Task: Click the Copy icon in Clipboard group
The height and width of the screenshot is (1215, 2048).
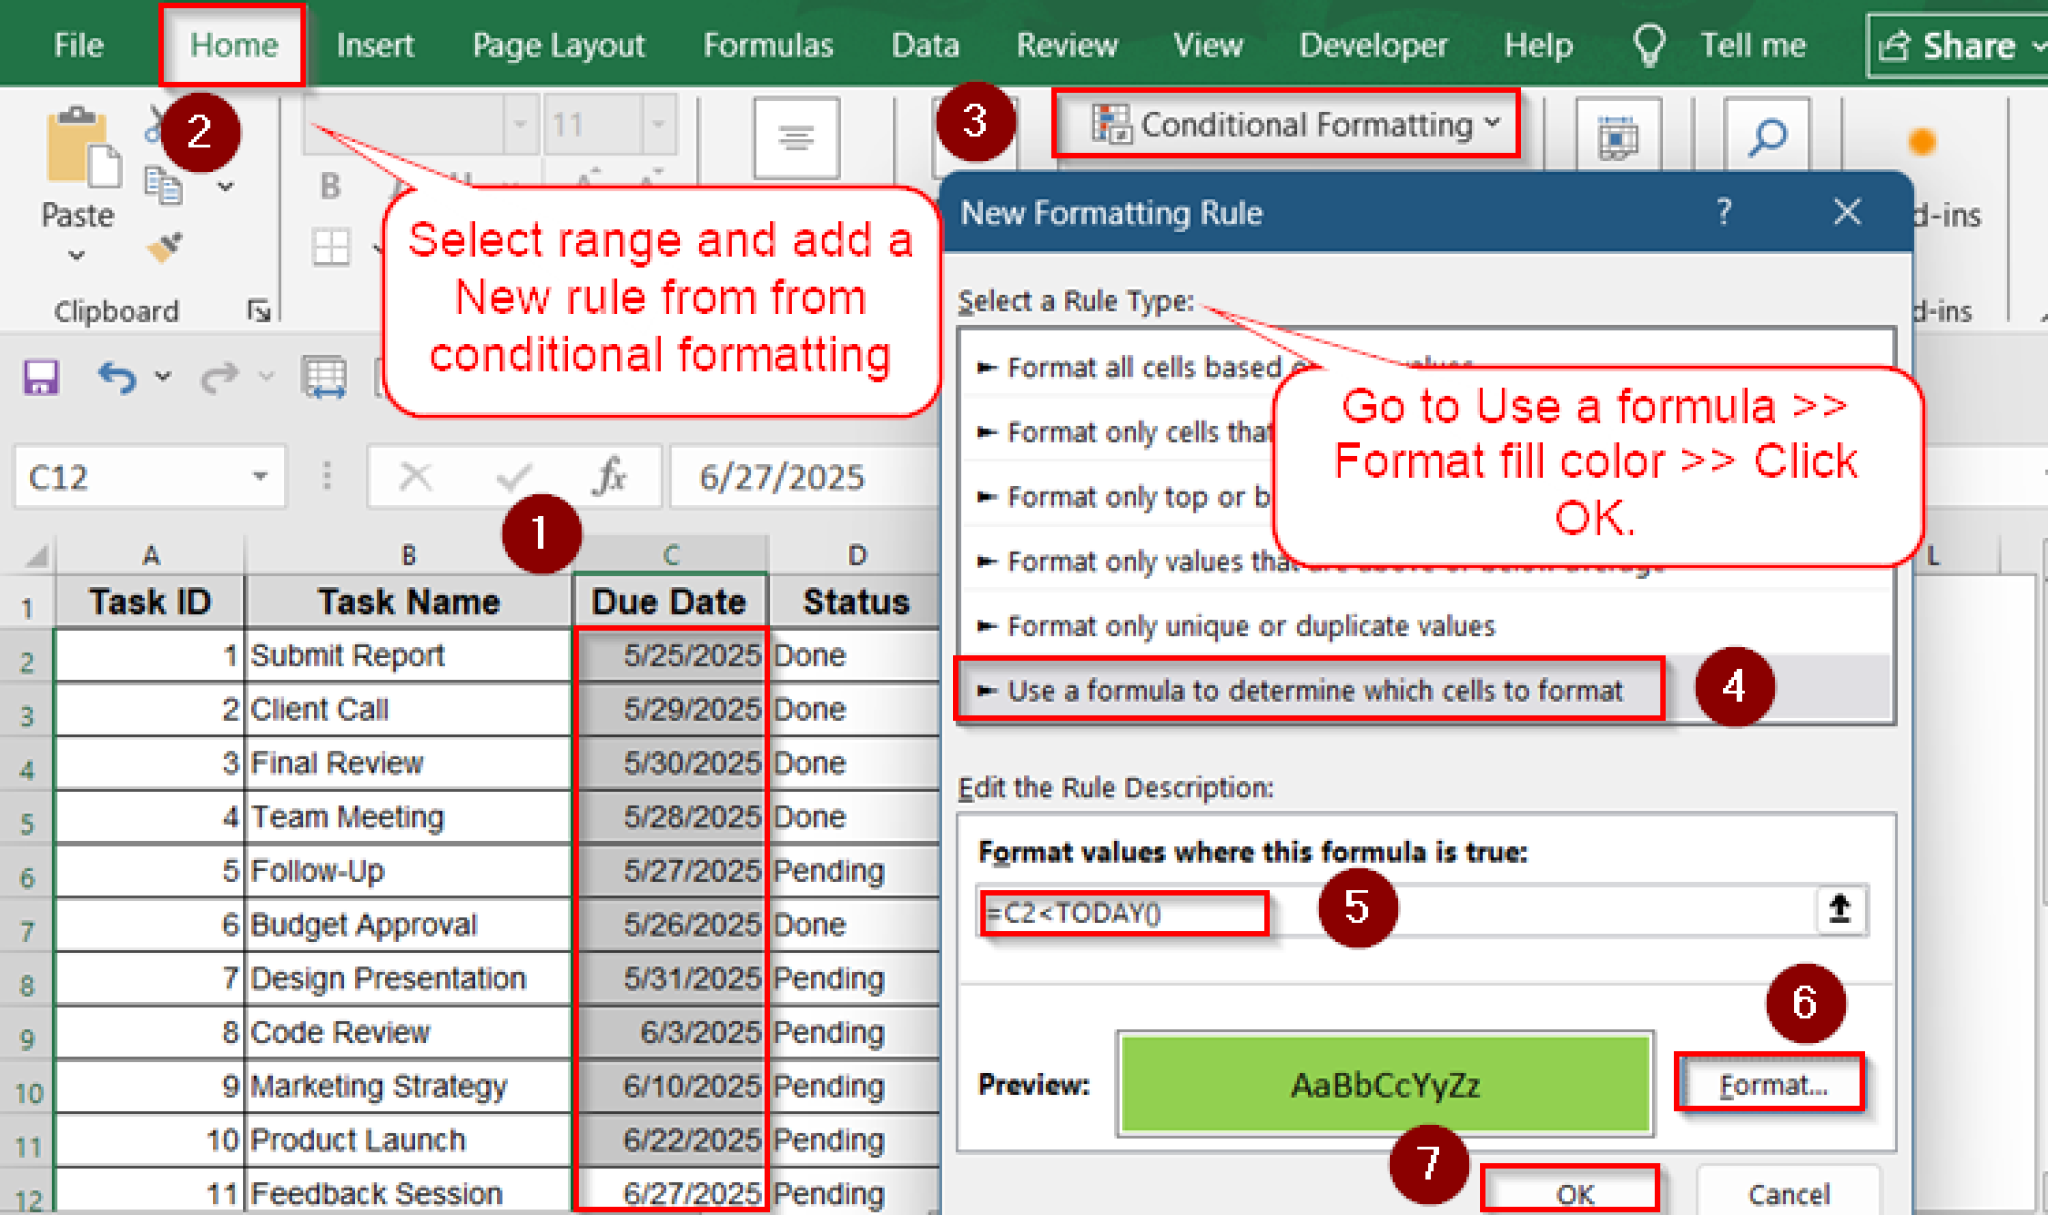Action: (x=162, y=187)
